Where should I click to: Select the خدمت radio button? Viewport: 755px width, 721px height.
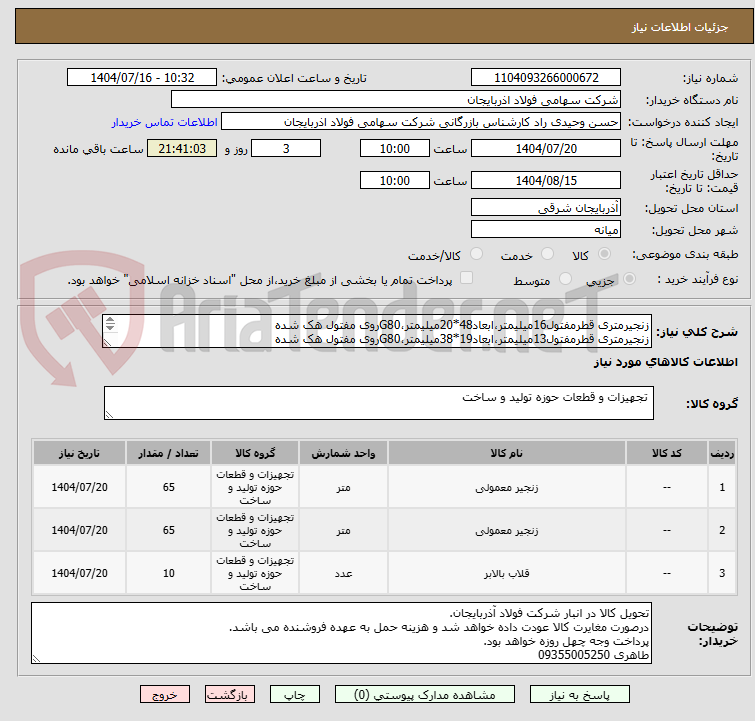547,254
